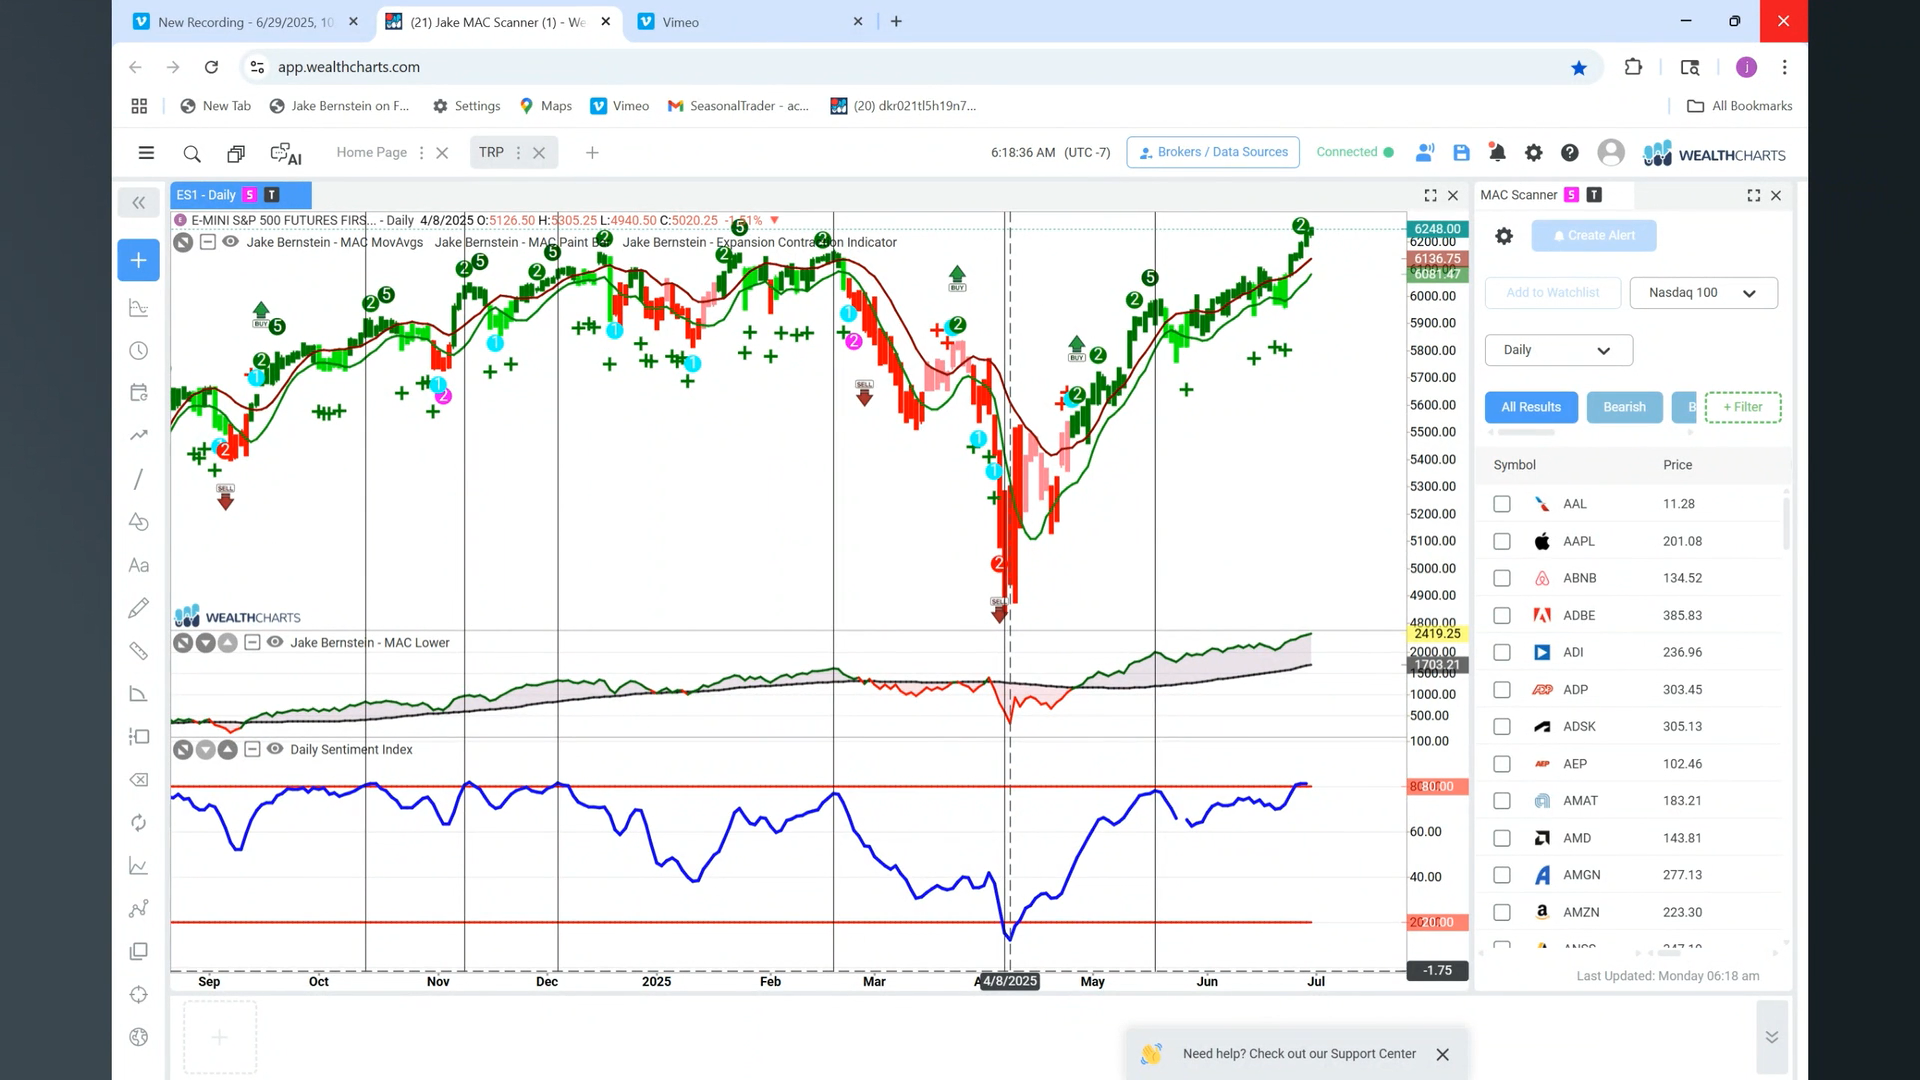This screenshot has width=1920, height=1080.
Task: Click the browser address bar
Action: click(920, 67)
